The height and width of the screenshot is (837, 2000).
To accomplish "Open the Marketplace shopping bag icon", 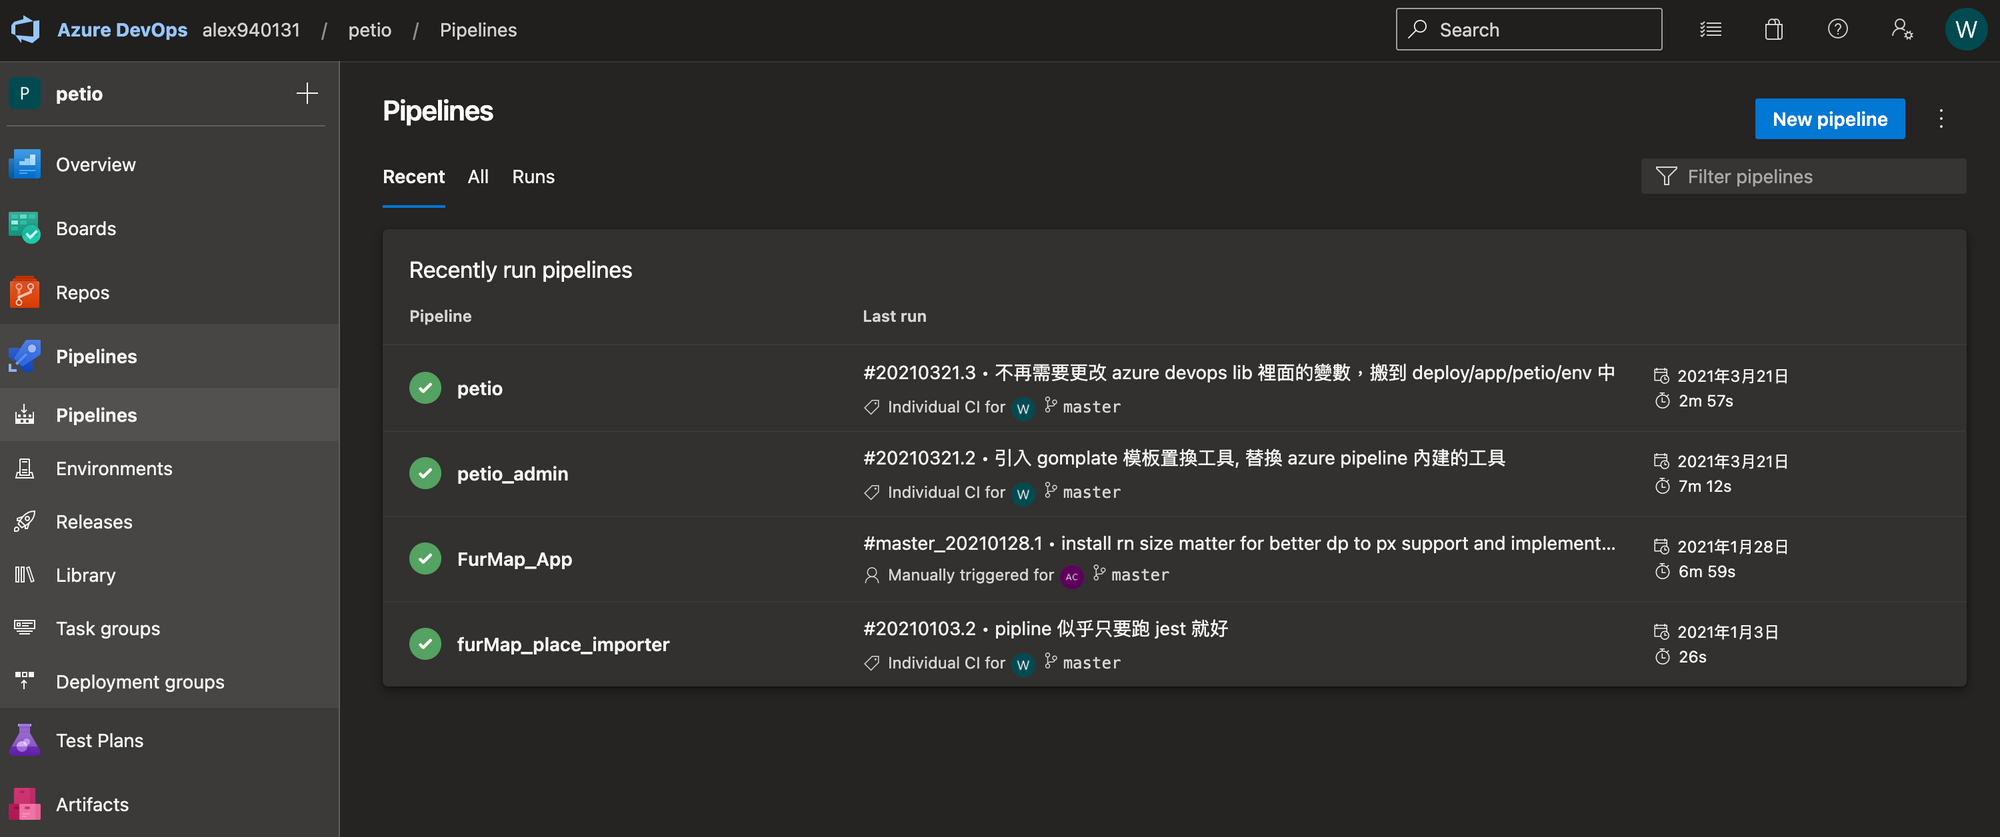I will click(x=1774, y=30).
